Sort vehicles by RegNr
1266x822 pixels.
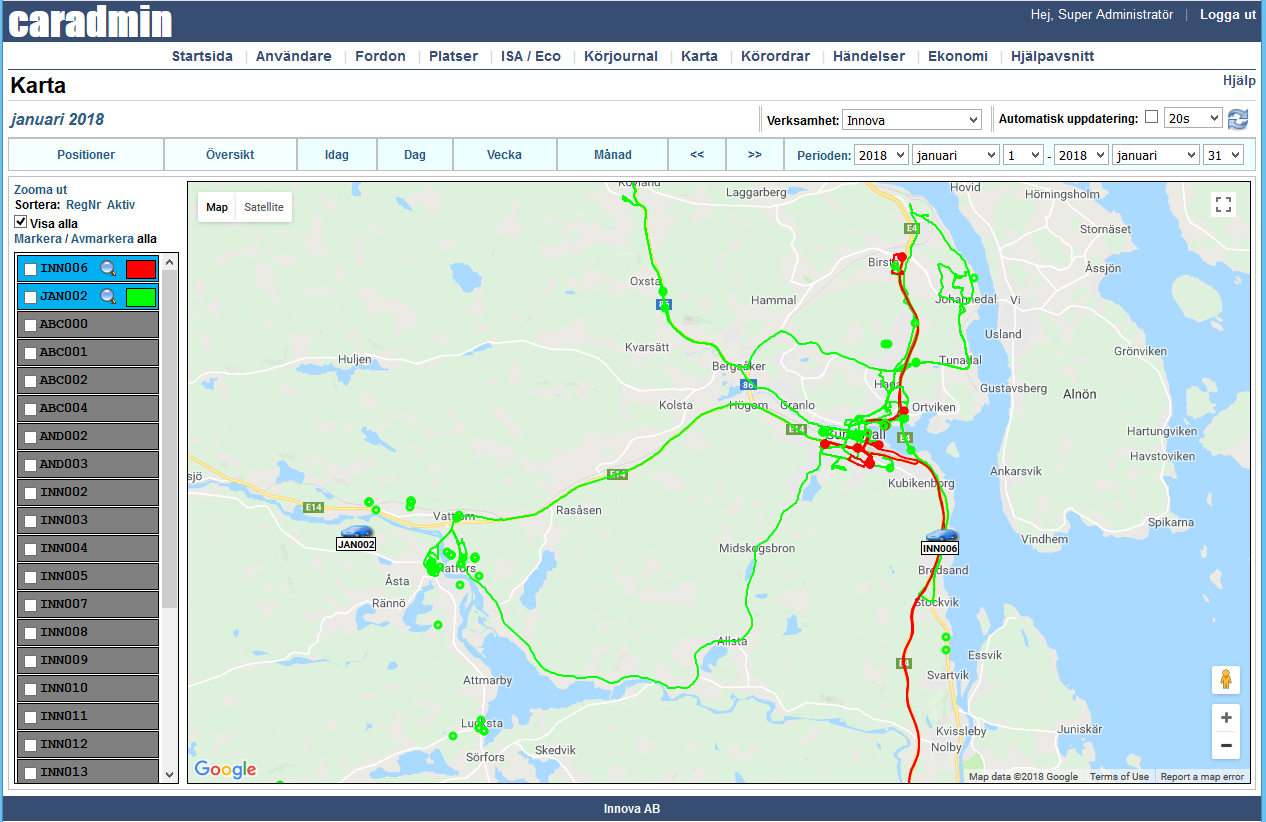[83, 205]
